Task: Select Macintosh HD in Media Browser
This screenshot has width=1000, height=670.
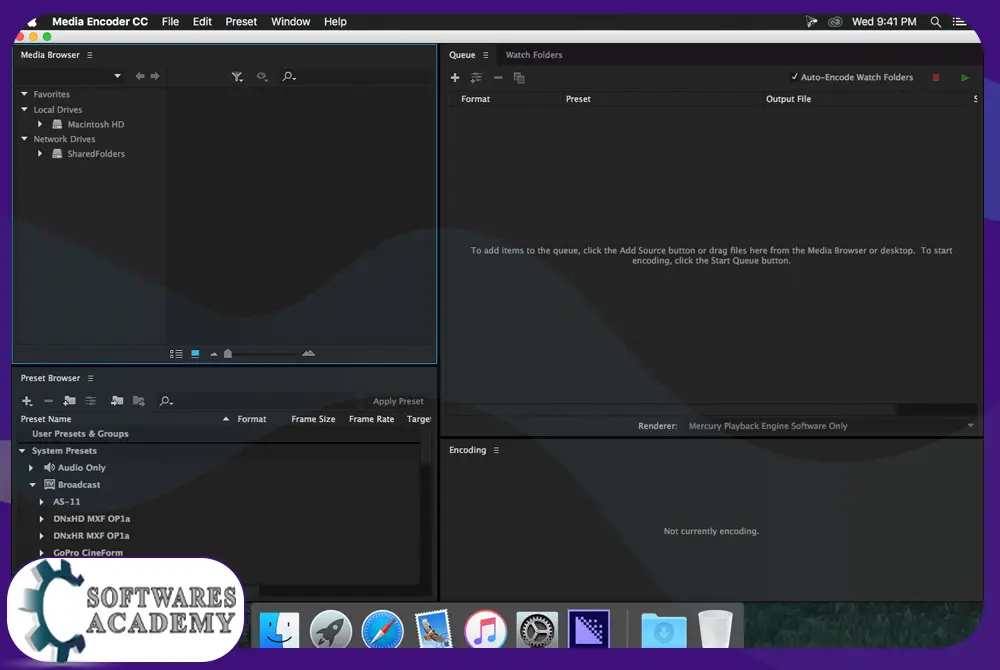Action: pos(96,124)
